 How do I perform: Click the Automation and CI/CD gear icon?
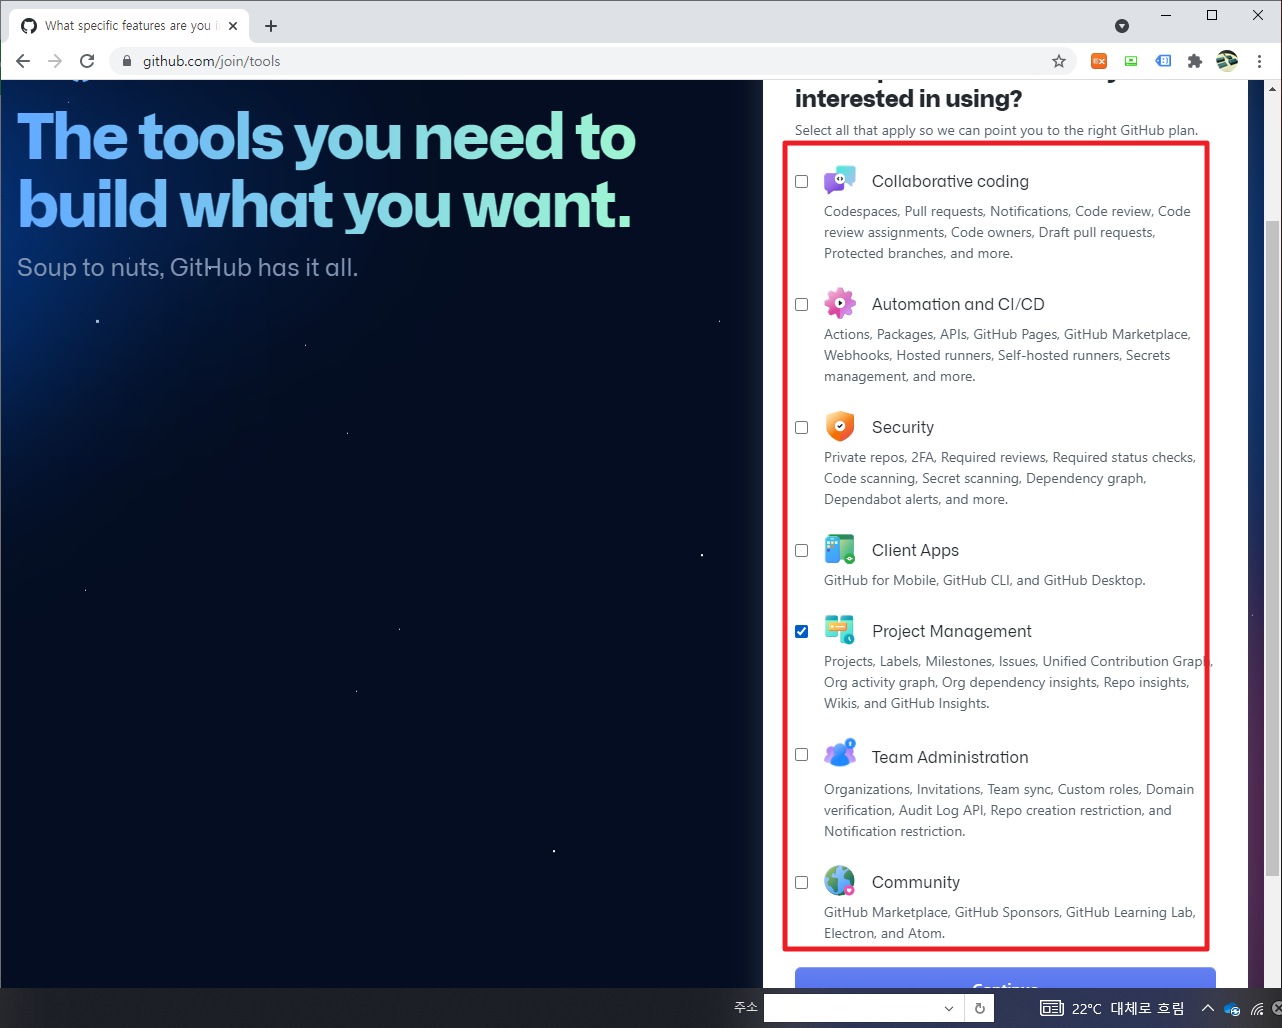pos(840,303)
